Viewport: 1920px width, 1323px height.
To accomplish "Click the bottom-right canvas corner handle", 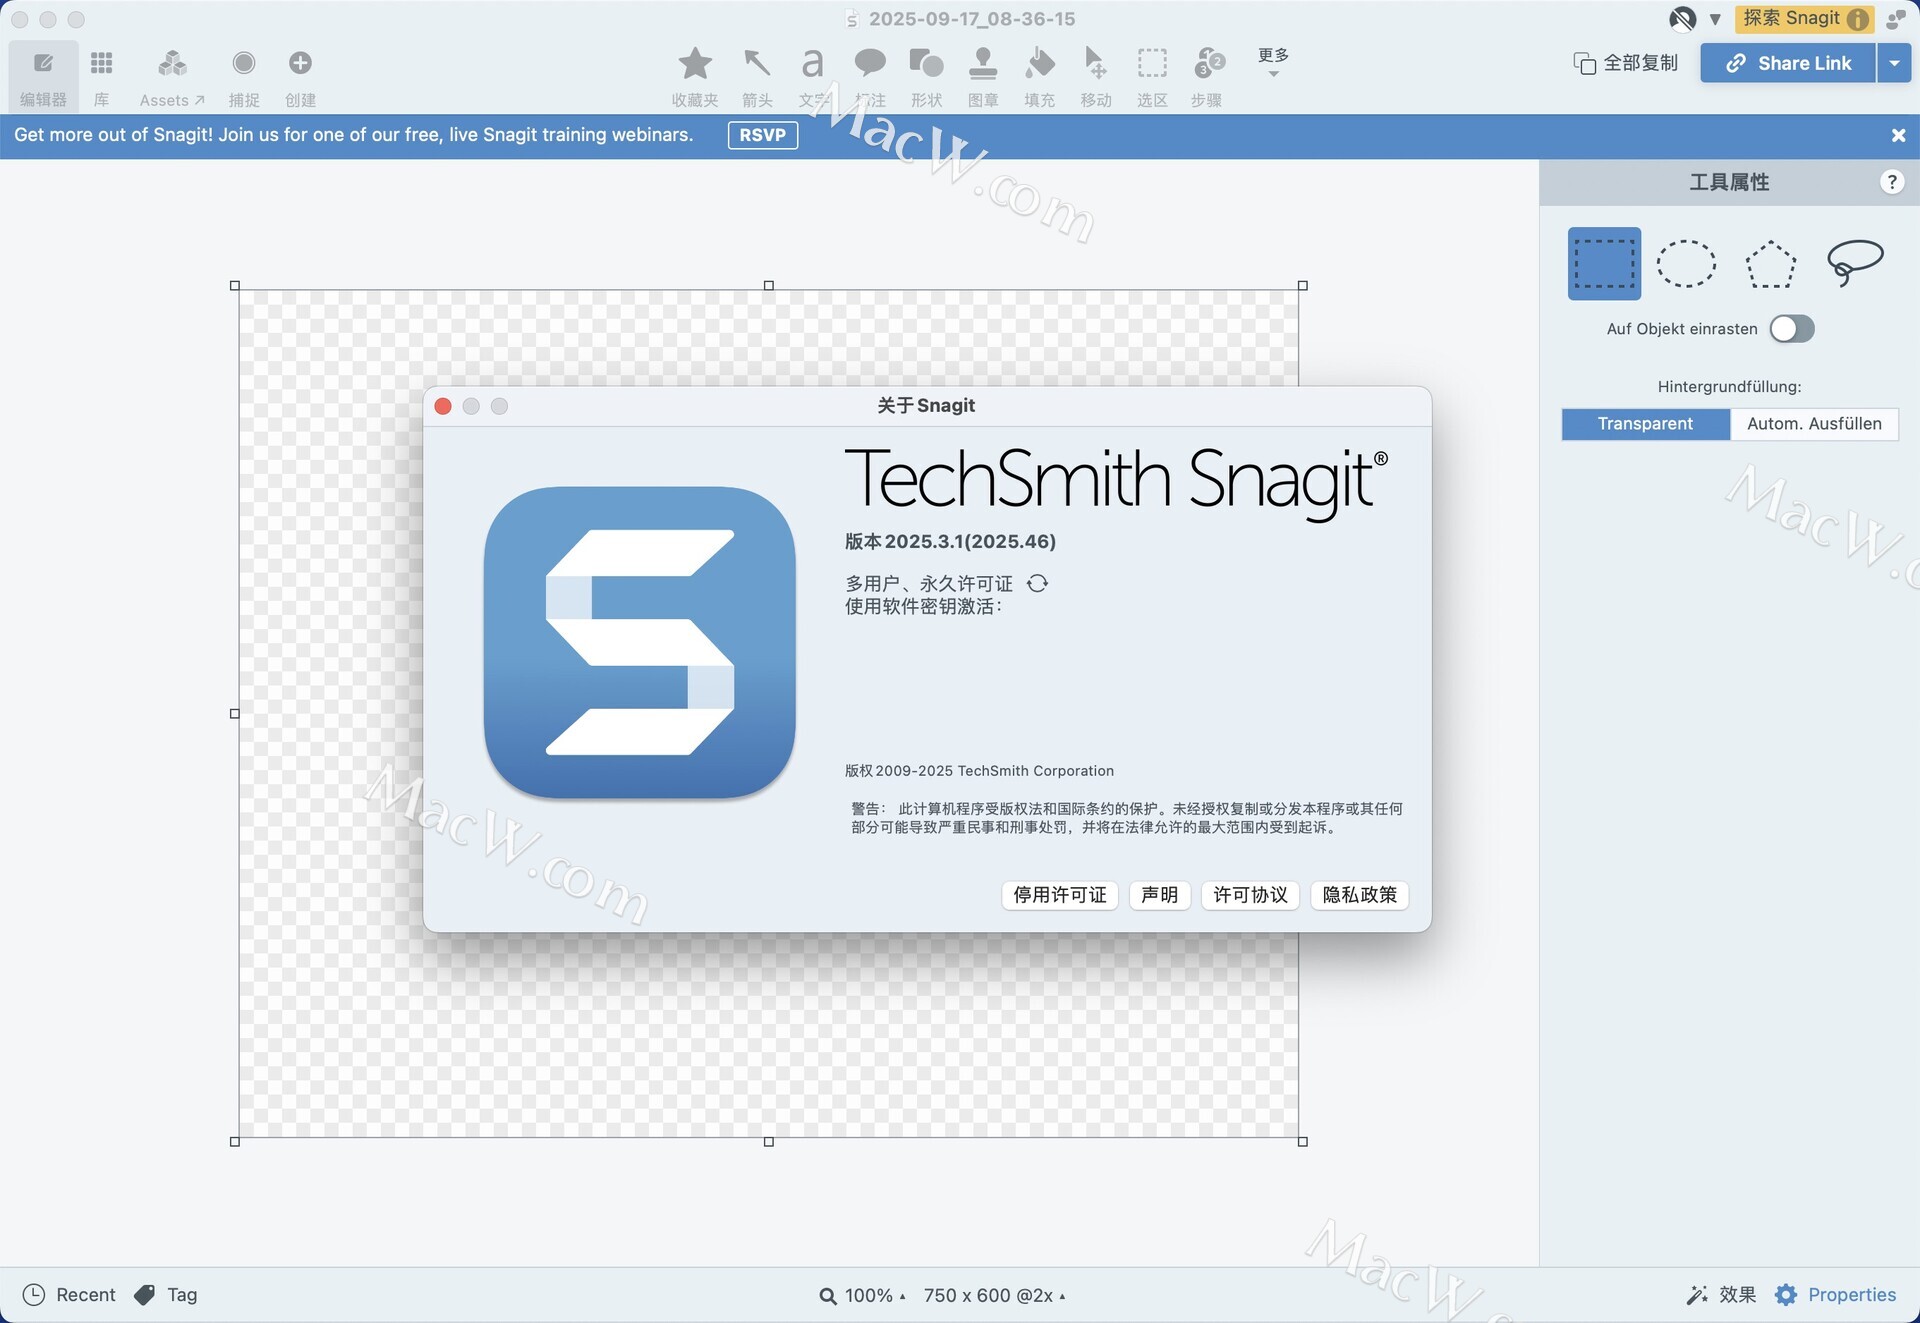I will click(1302, 1141).
